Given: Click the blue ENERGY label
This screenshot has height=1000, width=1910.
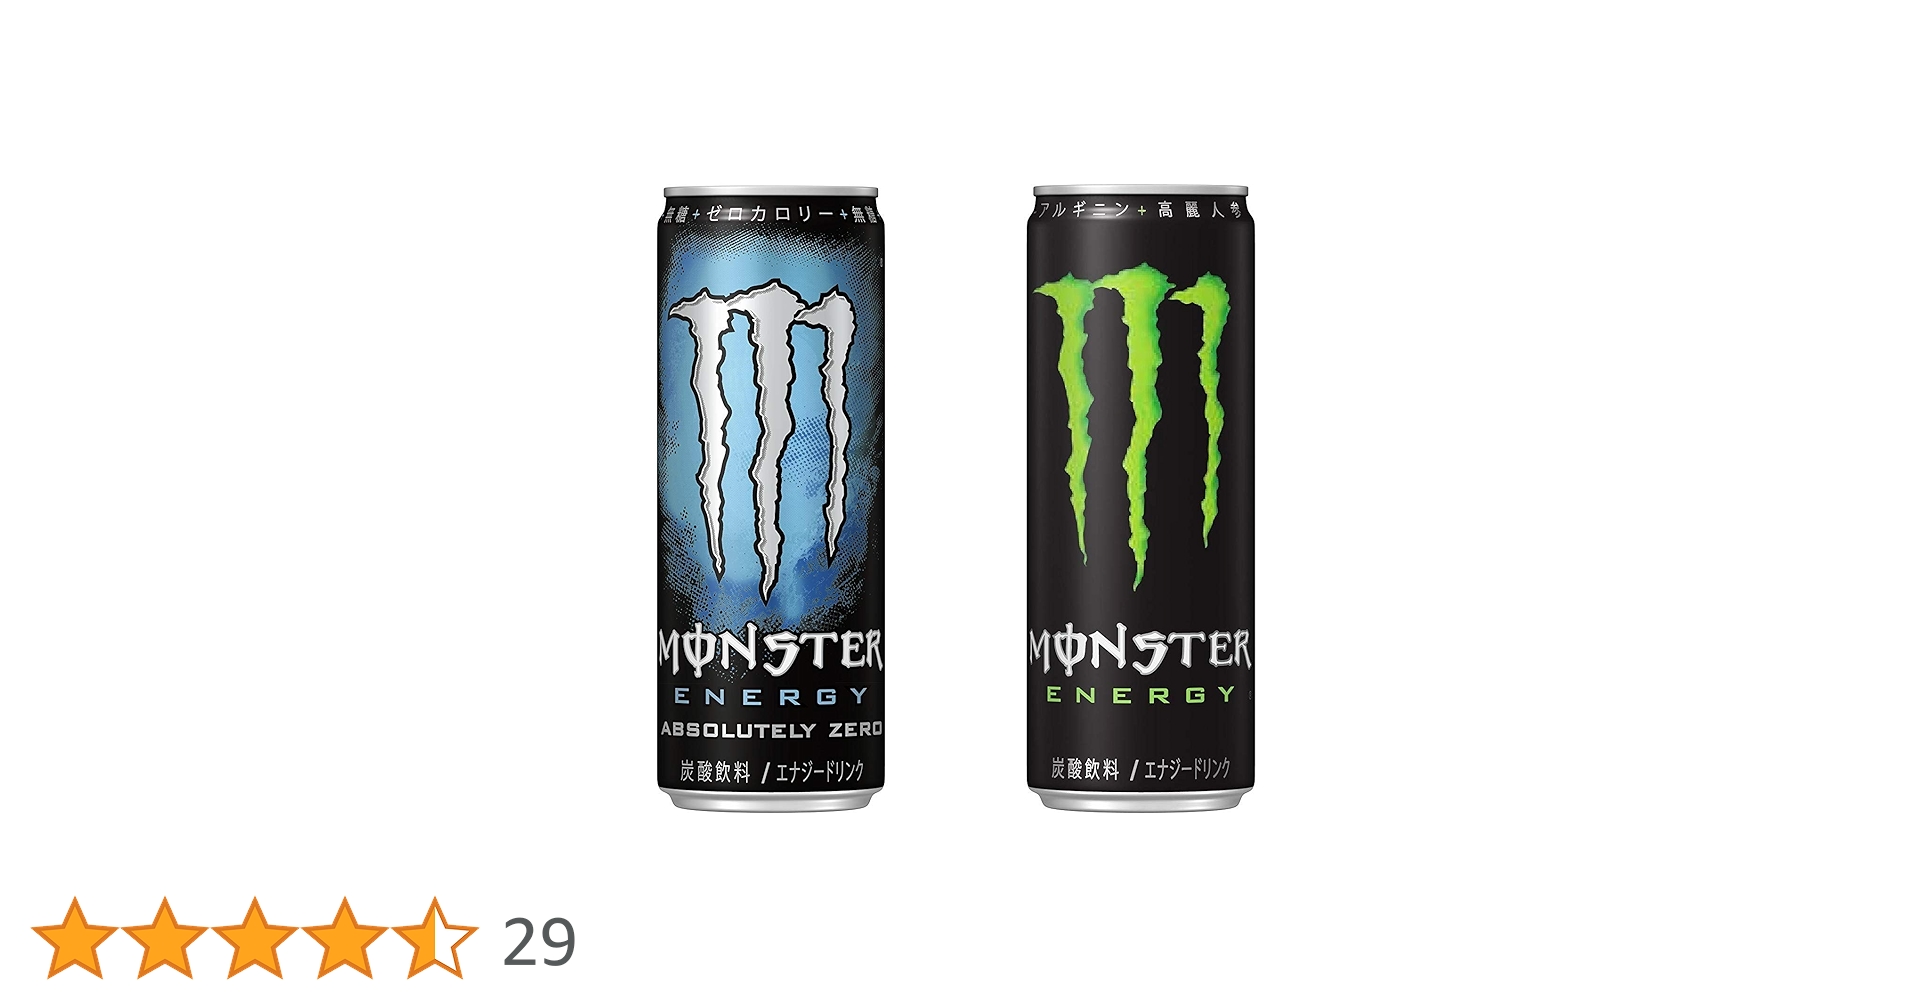Looking at the screenshot, I should 771,696.
